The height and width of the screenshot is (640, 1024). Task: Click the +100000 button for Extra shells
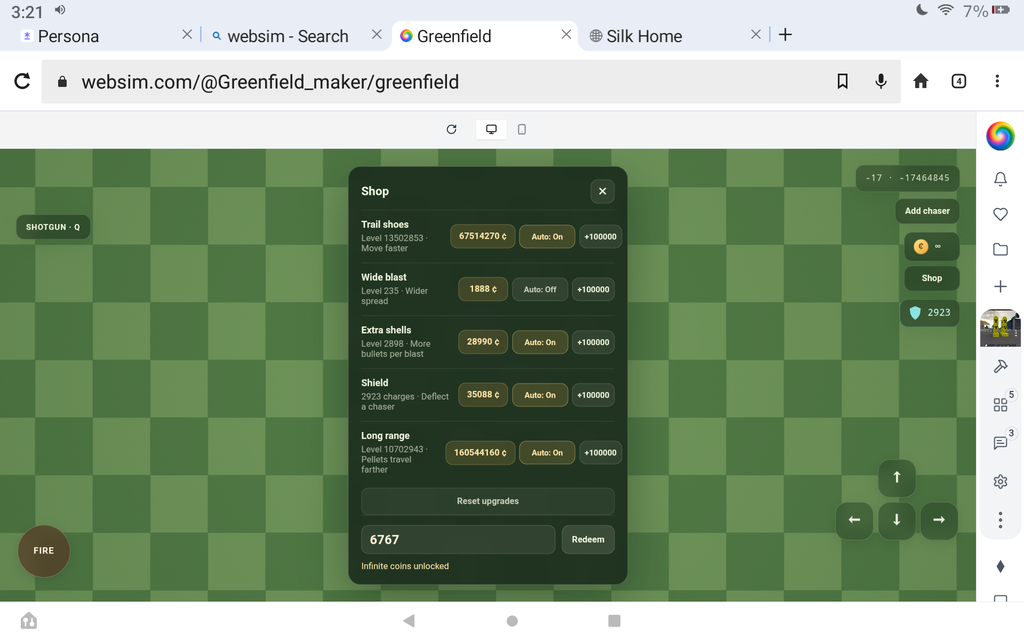593,342
